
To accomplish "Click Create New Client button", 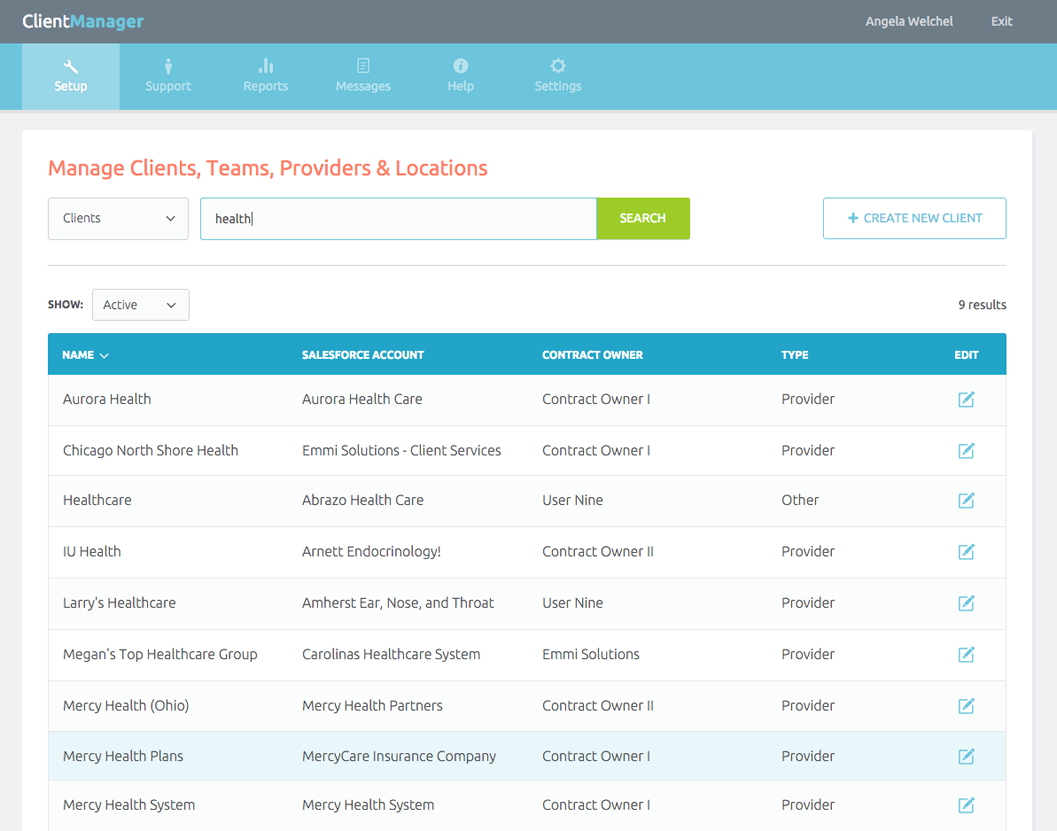I will (x=914, y=218).
